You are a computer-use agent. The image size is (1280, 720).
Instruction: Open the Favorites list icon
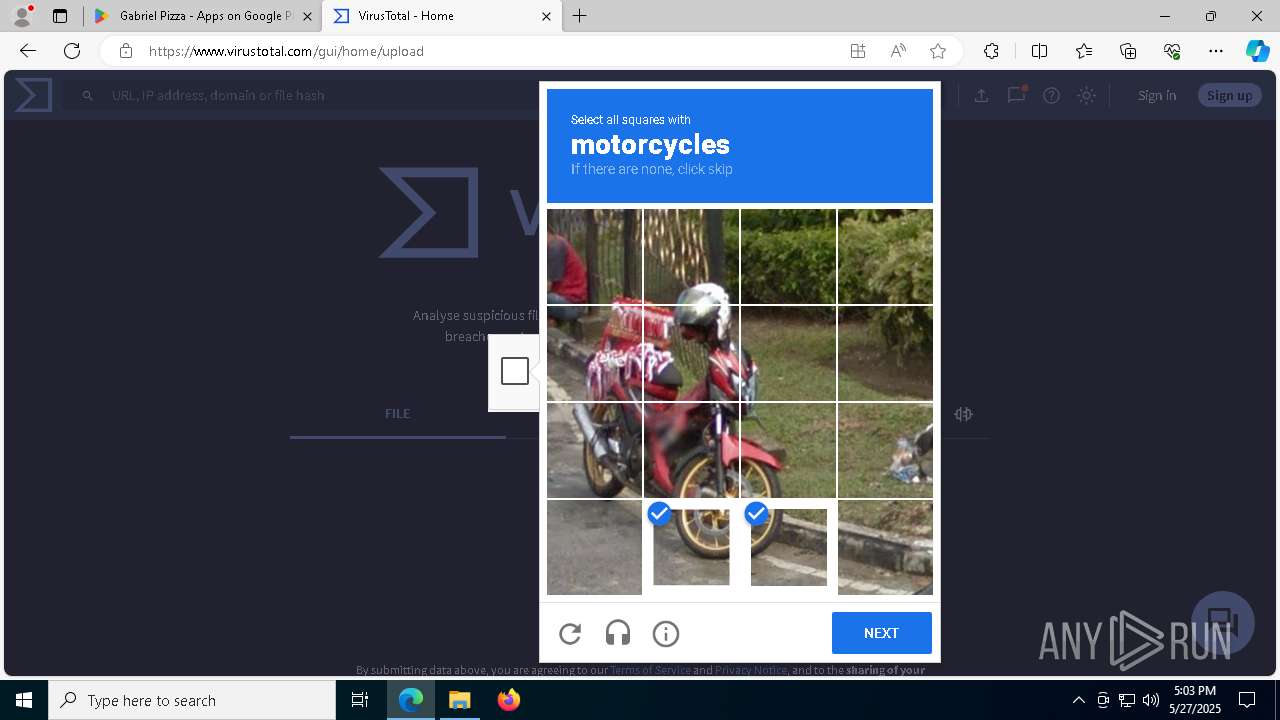point(1084,51)
